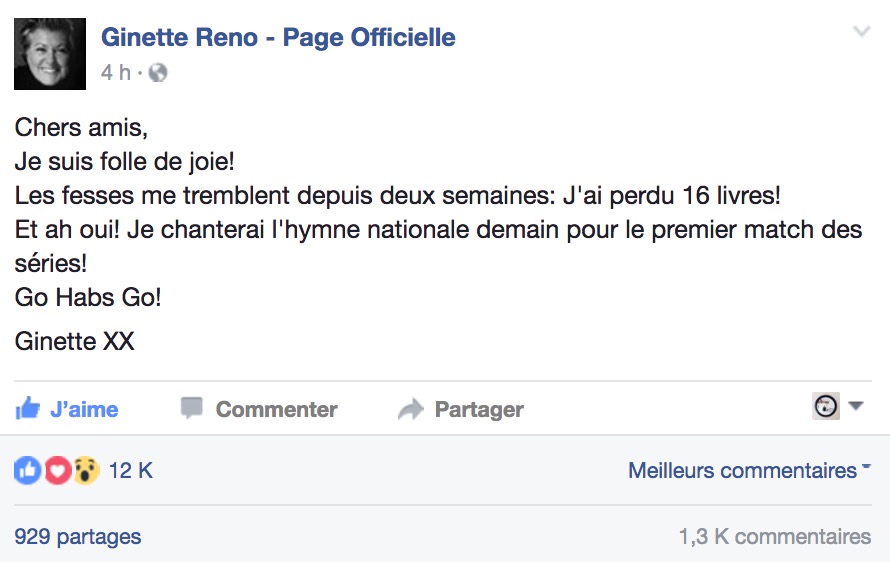Toggle the J'aime like label

click(85, 409)
